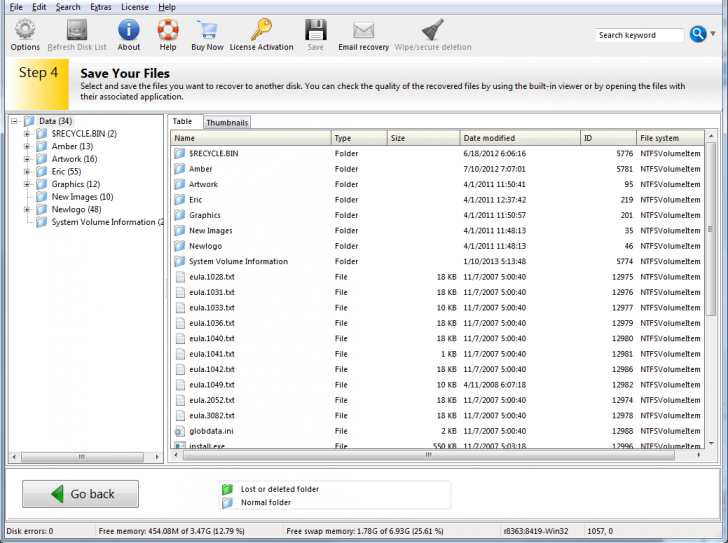Switch to the Thumbnails tab
Screen dimensions: 728x543
(227, 123)
